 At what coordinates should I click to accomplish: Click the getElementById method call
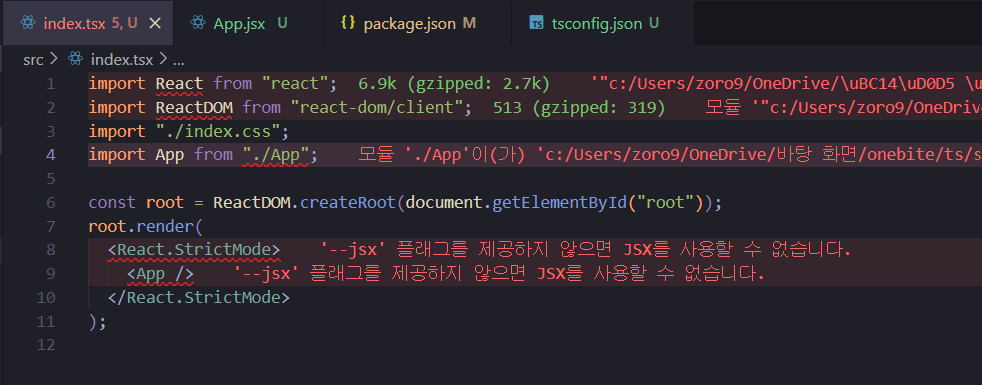(x=560, y=203)
